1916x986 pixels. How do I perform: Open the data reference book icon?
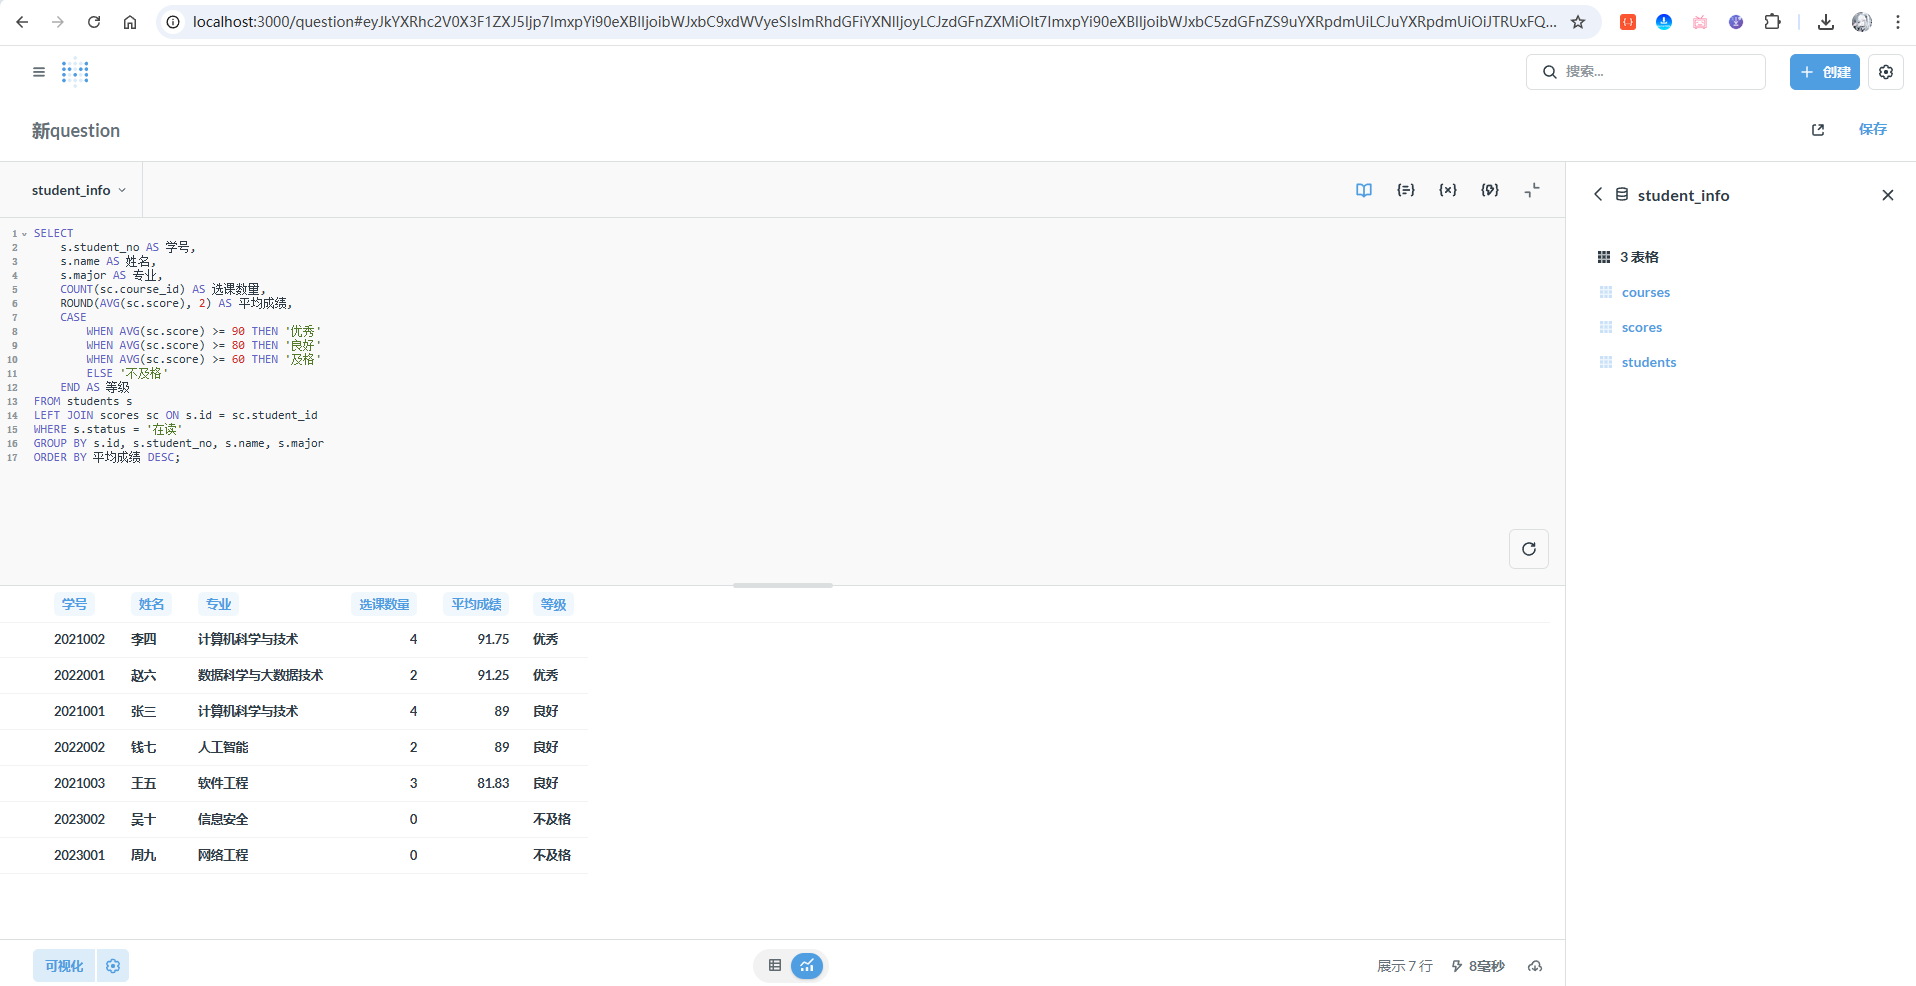coord(1363,190)
